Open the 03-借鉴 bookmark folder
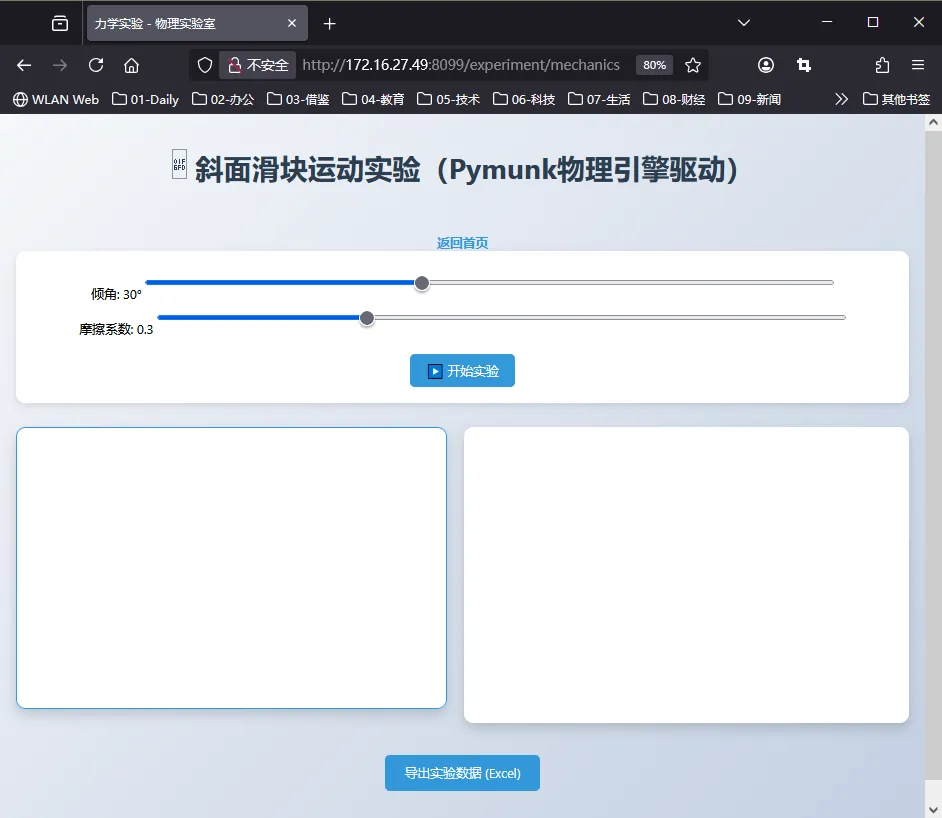 (x=298, y=99)
